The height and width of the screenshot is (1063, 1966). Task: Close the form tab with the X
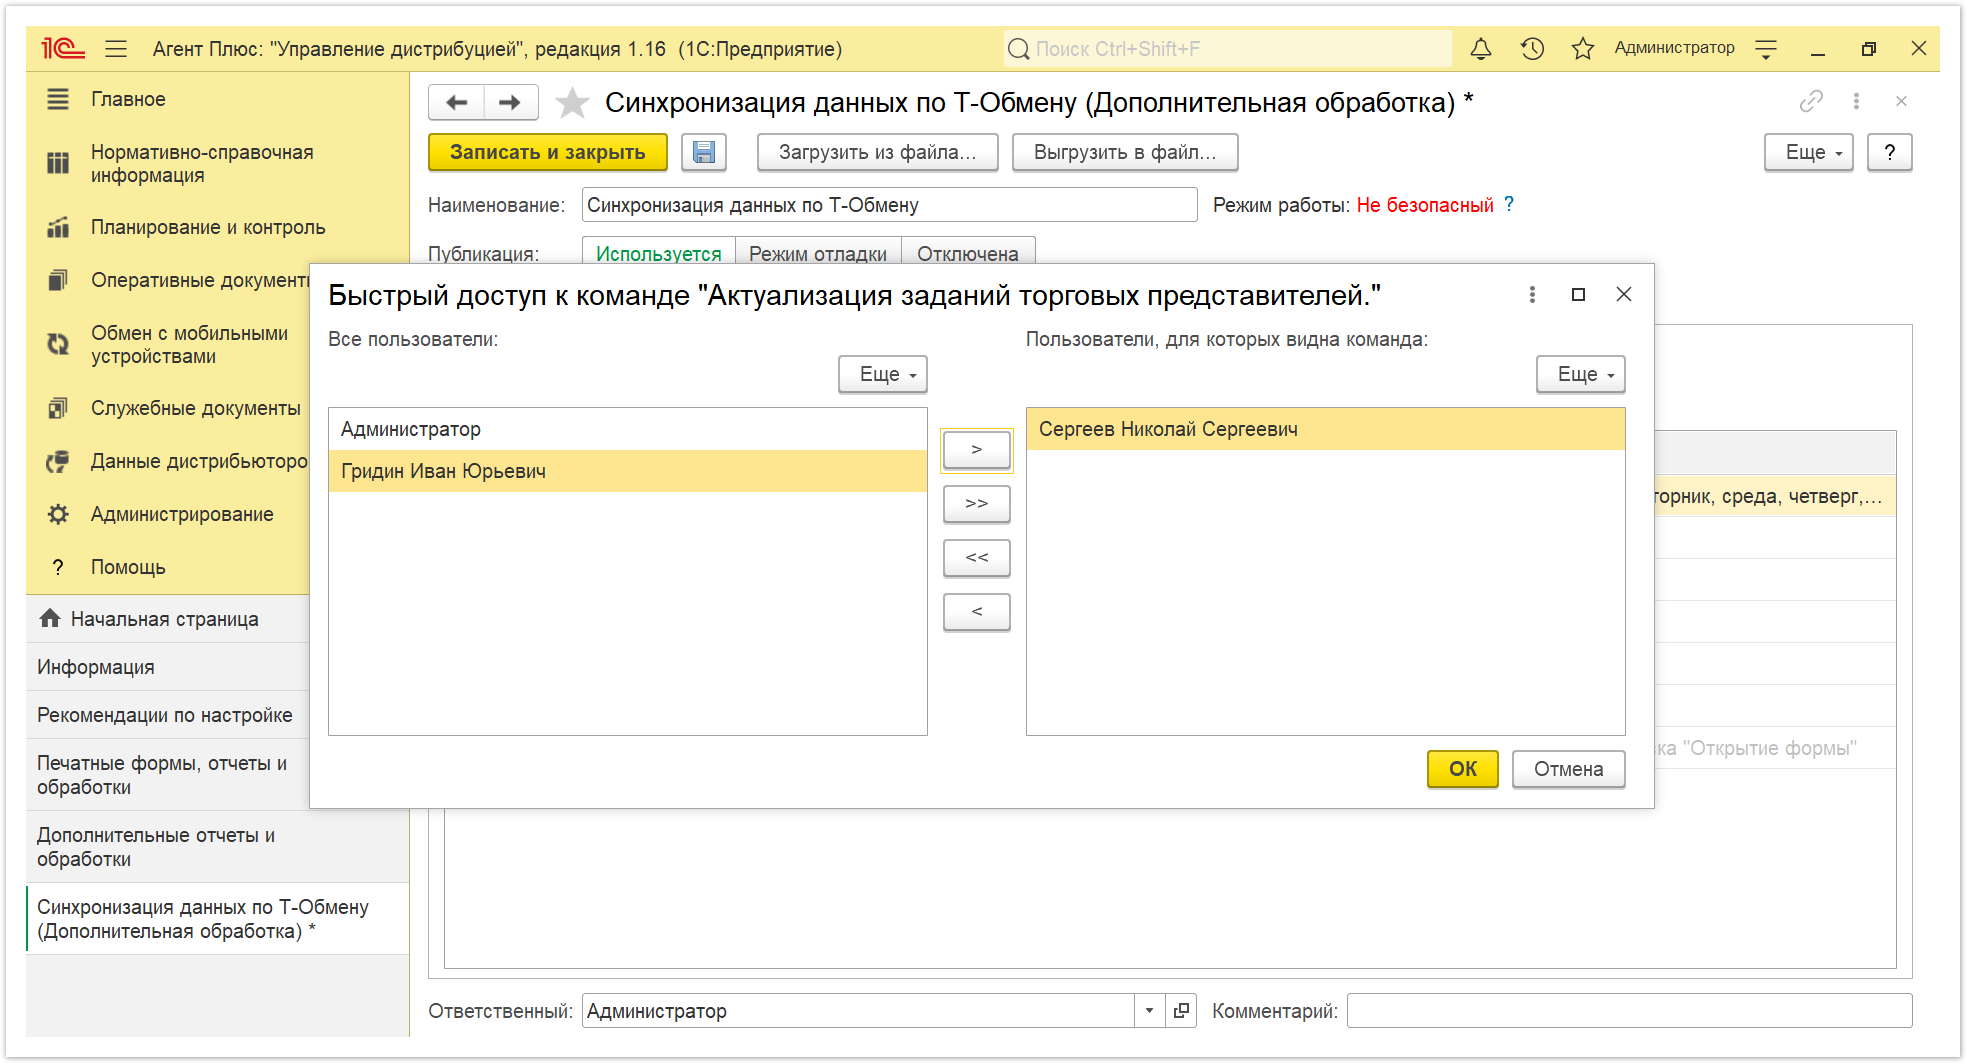pyautogui.click(x=1901, y=101)
